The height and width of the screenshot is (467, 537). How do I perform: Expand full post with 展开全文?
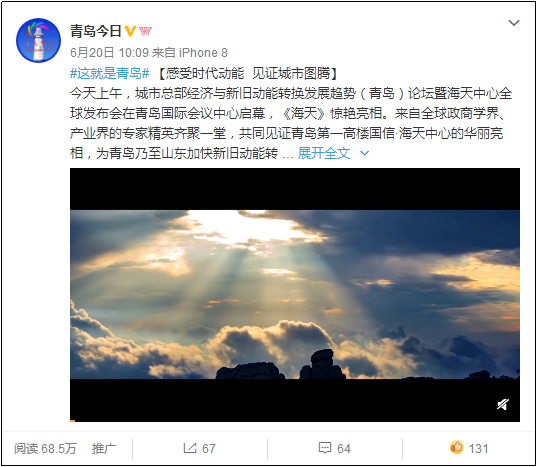[324, 153]
